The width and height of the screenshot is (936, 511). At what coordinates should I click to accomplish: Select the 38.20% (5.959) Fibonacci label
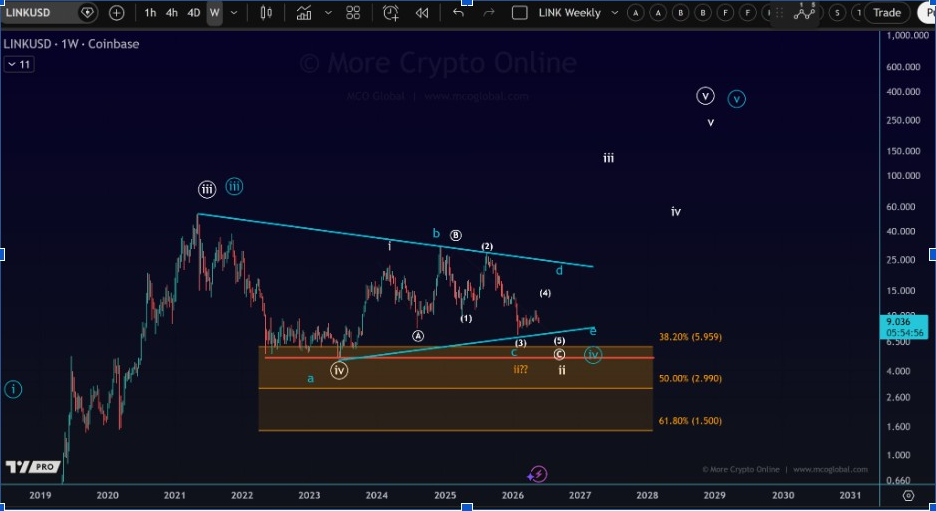690,337
